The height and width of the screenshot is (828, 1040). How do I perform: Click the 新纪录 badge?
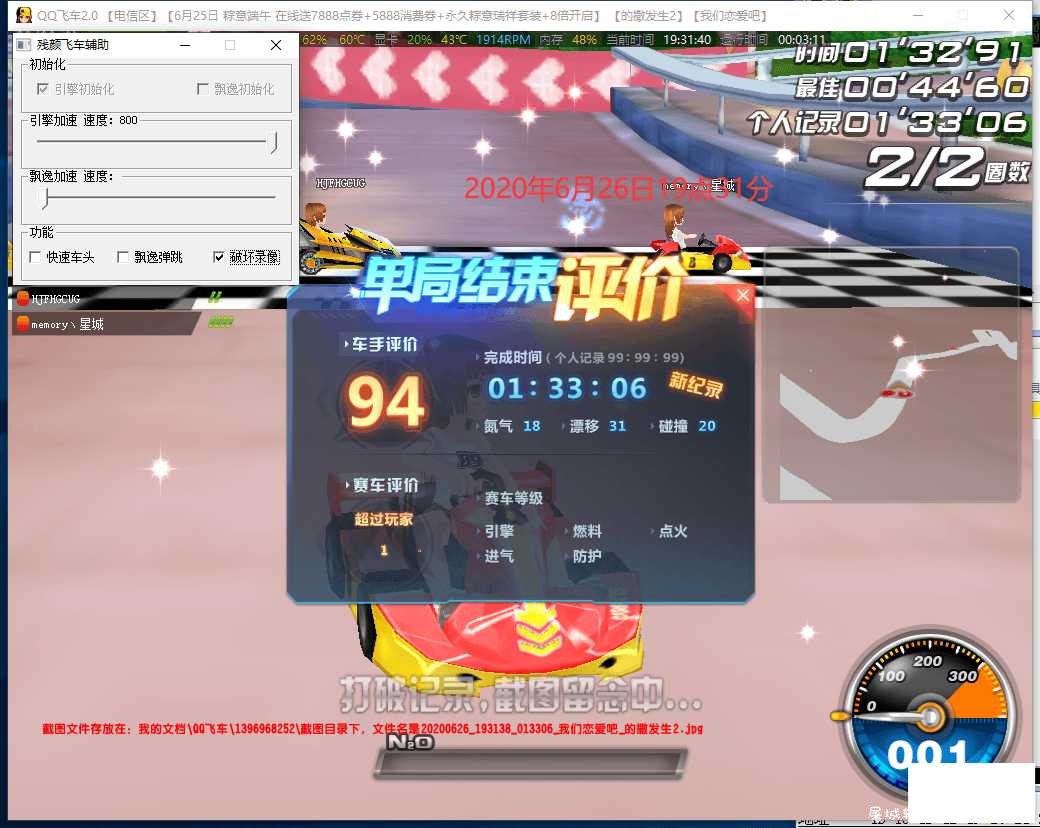[695, 385]
